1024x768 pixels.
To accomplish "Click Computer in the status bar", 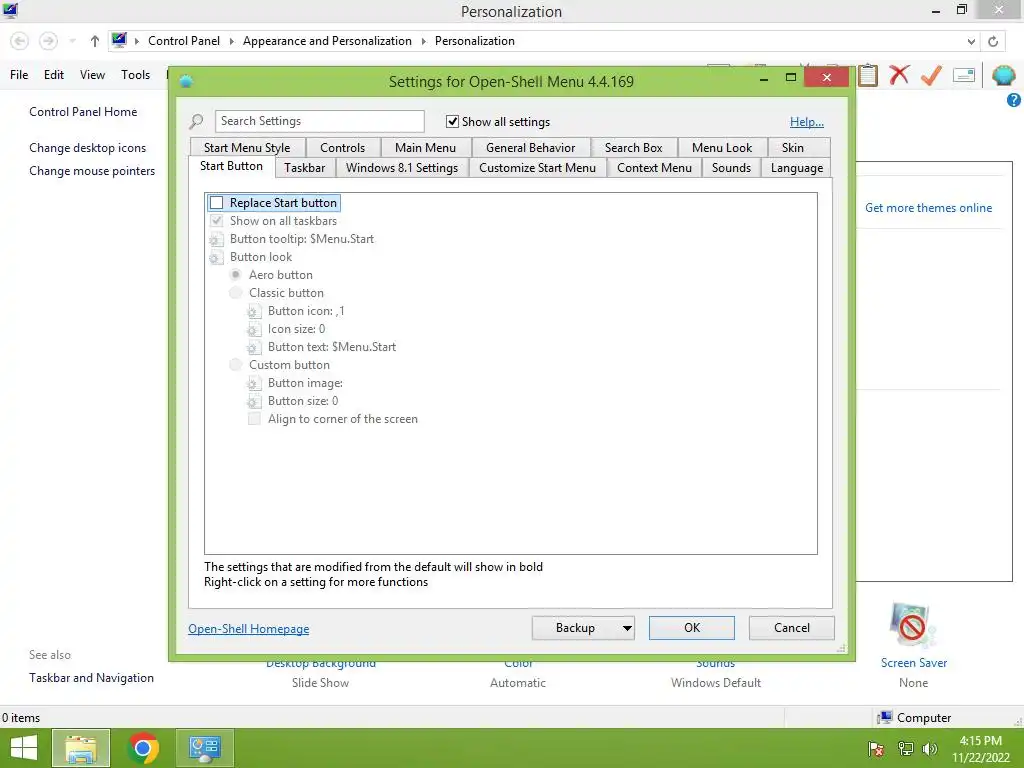I will click(914, 718).
